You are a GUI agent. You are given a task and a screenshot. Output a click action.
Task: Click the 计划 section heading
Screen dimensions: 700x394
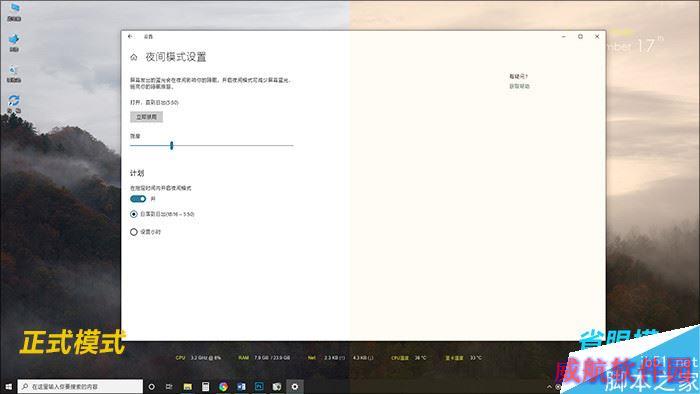[137, 173]
